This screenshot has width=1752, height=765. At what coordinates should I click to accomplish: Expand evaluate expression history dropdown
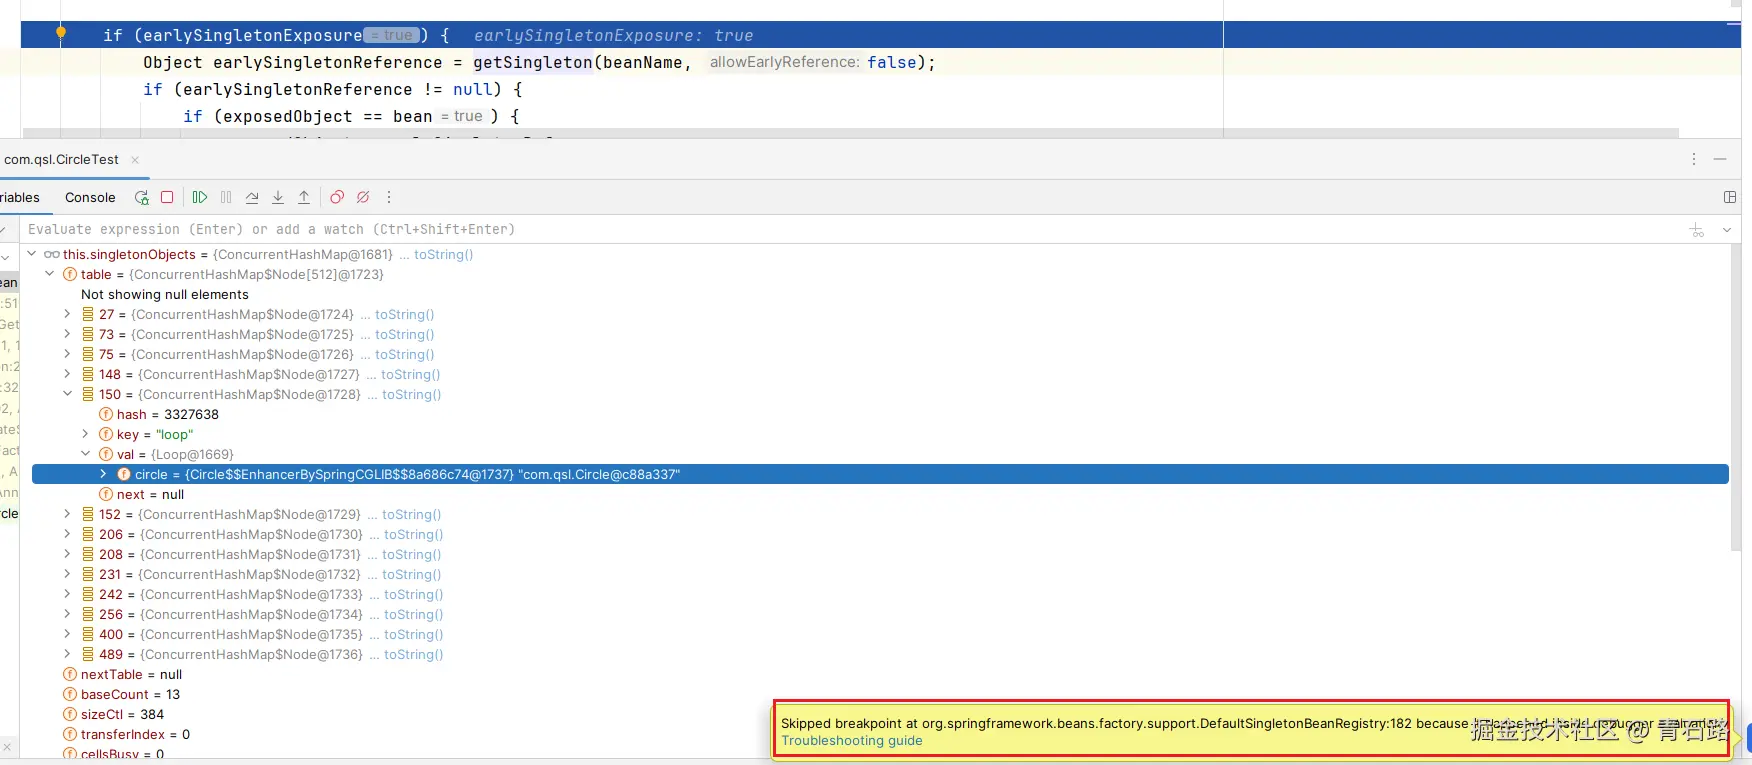[x=1727, y=230]
